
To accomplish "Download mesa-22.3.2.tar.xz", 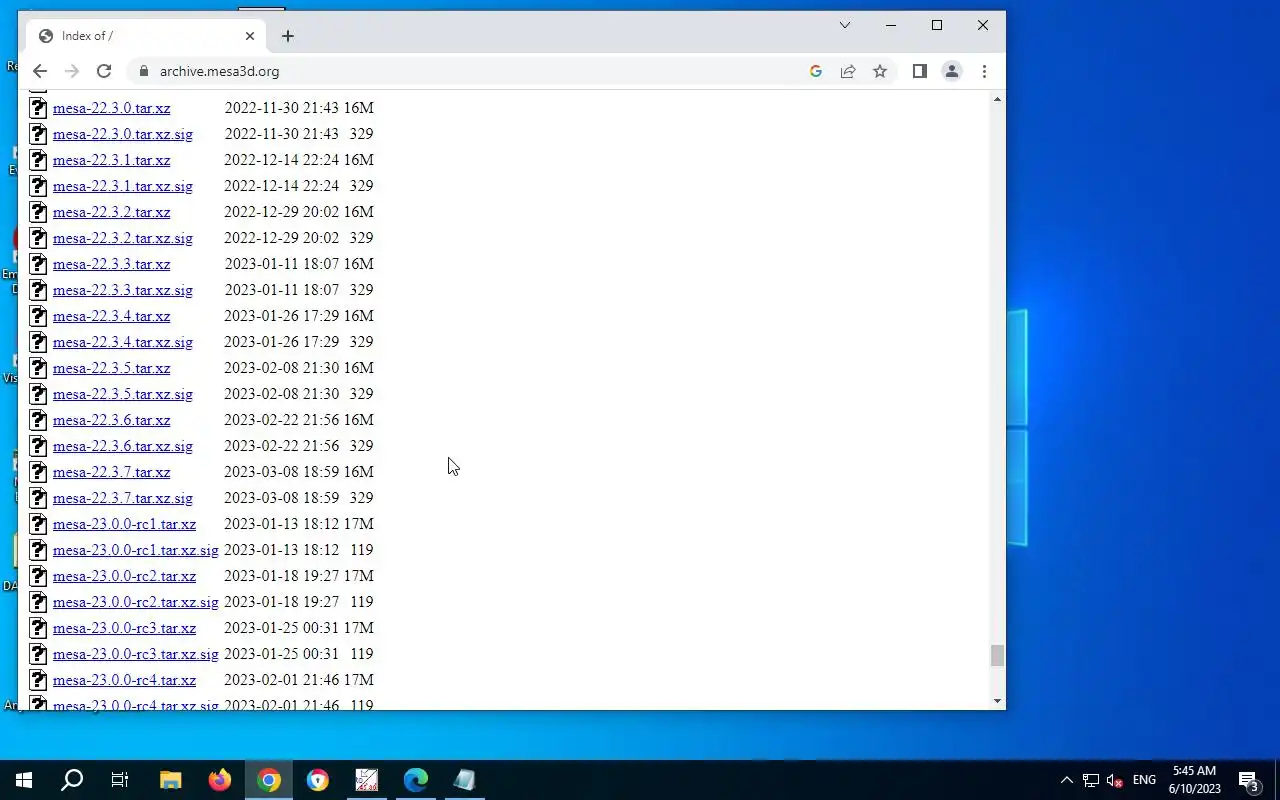I will (111, 212).
